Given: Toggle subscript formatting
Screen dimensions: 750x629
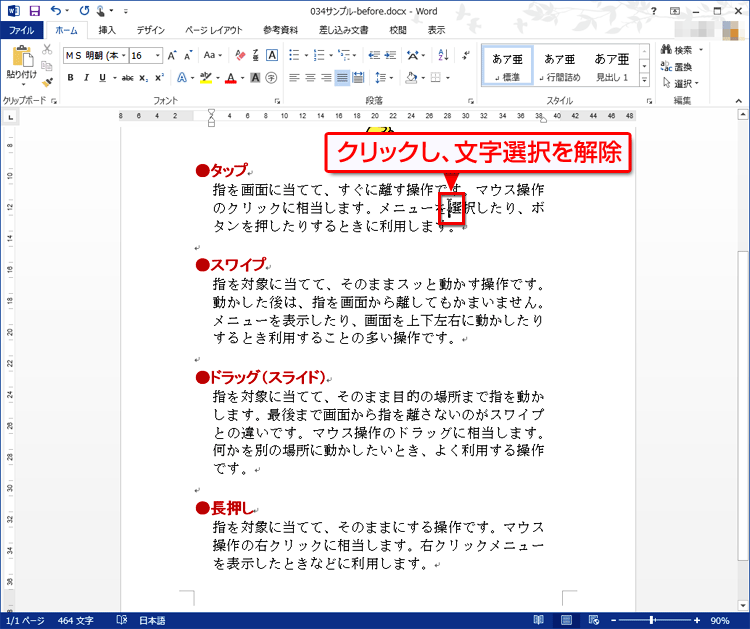Looking at the screenshot, I should (x=143, y=77).
